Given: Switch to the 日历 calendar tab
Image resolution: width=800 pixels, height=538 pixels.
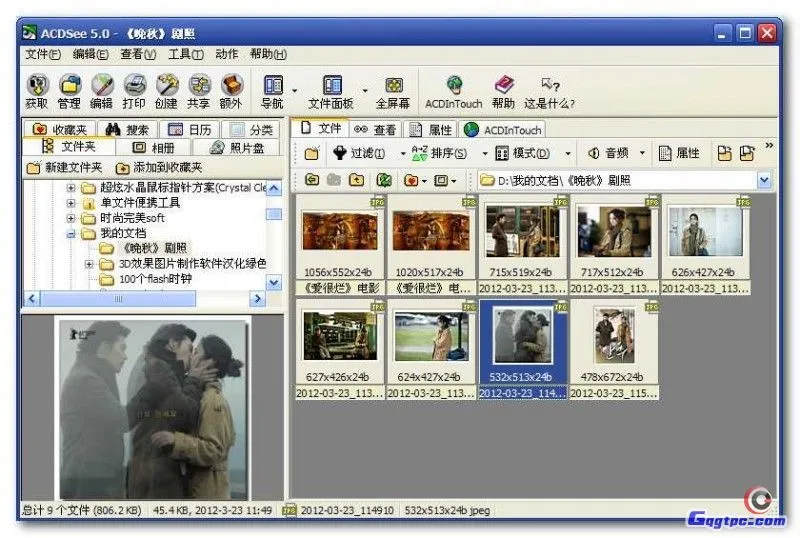Looking at the screenshot, I should tap(189, 130).
